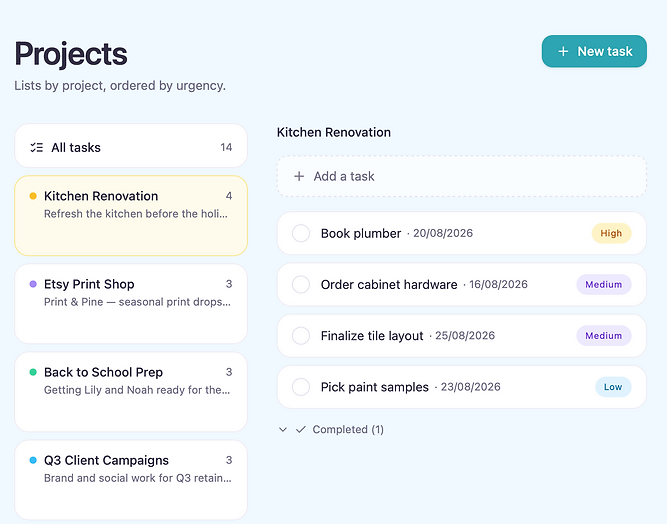Click the All tasks count 14
Image resolution: width=667 pixels, height=524 pixels.
(x=226, y=148)
